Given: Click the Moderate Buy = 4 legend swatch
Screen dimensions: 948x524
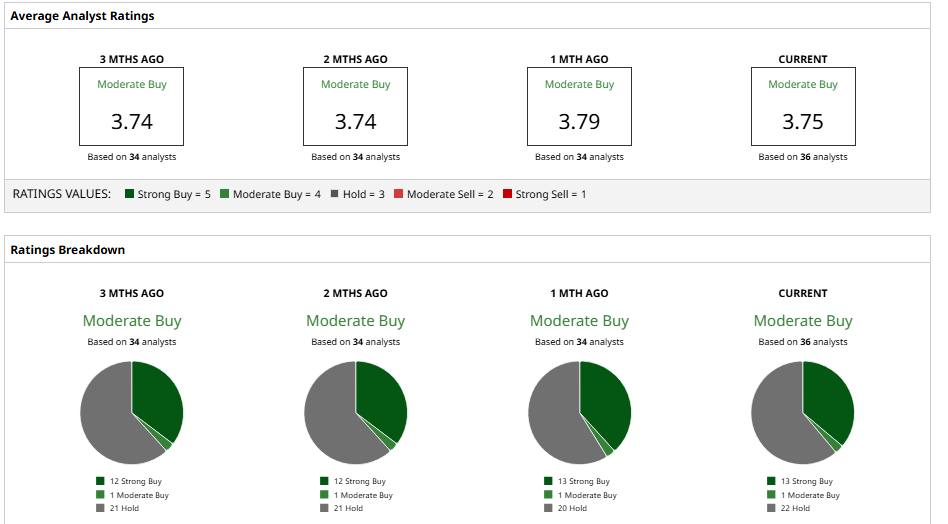Looking at the screenshot, I should [225, 194].
